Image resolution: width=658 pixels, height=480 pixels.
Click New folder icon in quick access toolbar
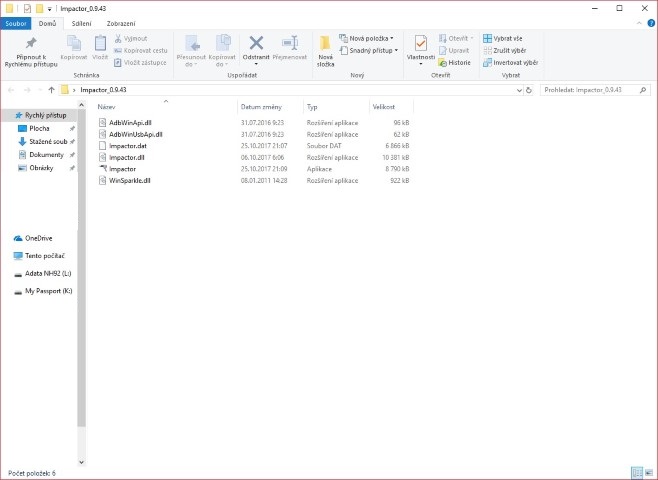[39, 8]
